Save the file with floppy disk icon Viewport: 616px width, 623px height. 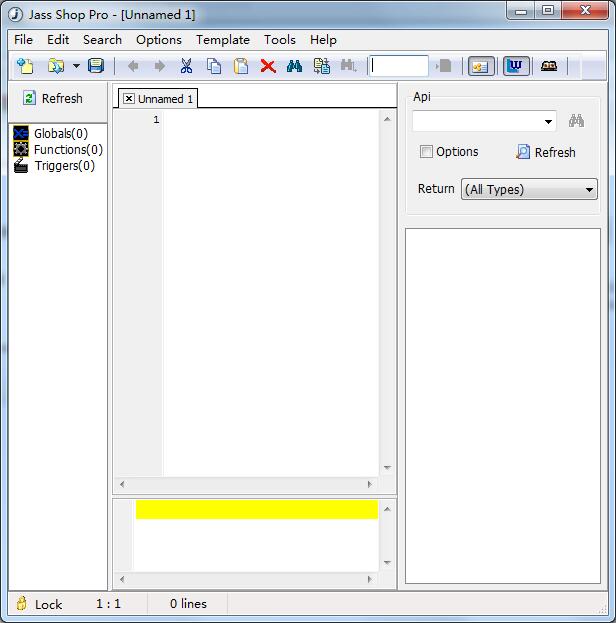point(96,66)
